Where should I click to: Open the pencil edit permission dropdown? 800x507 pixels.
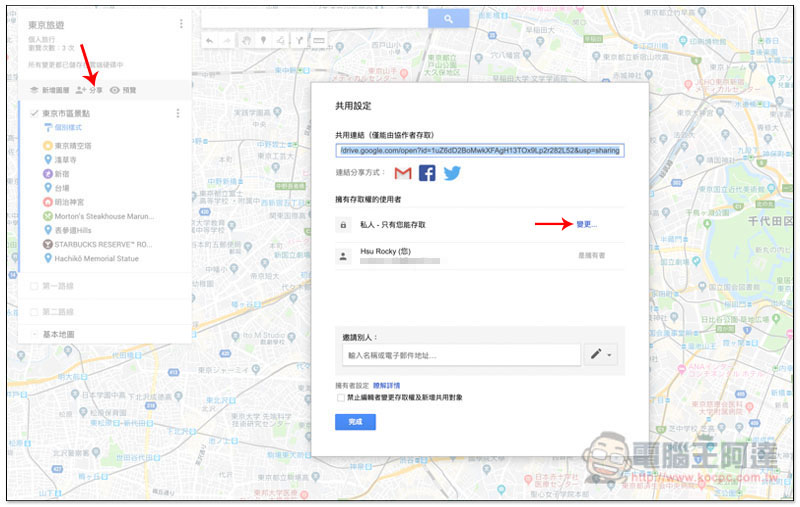tap(601, 354)
